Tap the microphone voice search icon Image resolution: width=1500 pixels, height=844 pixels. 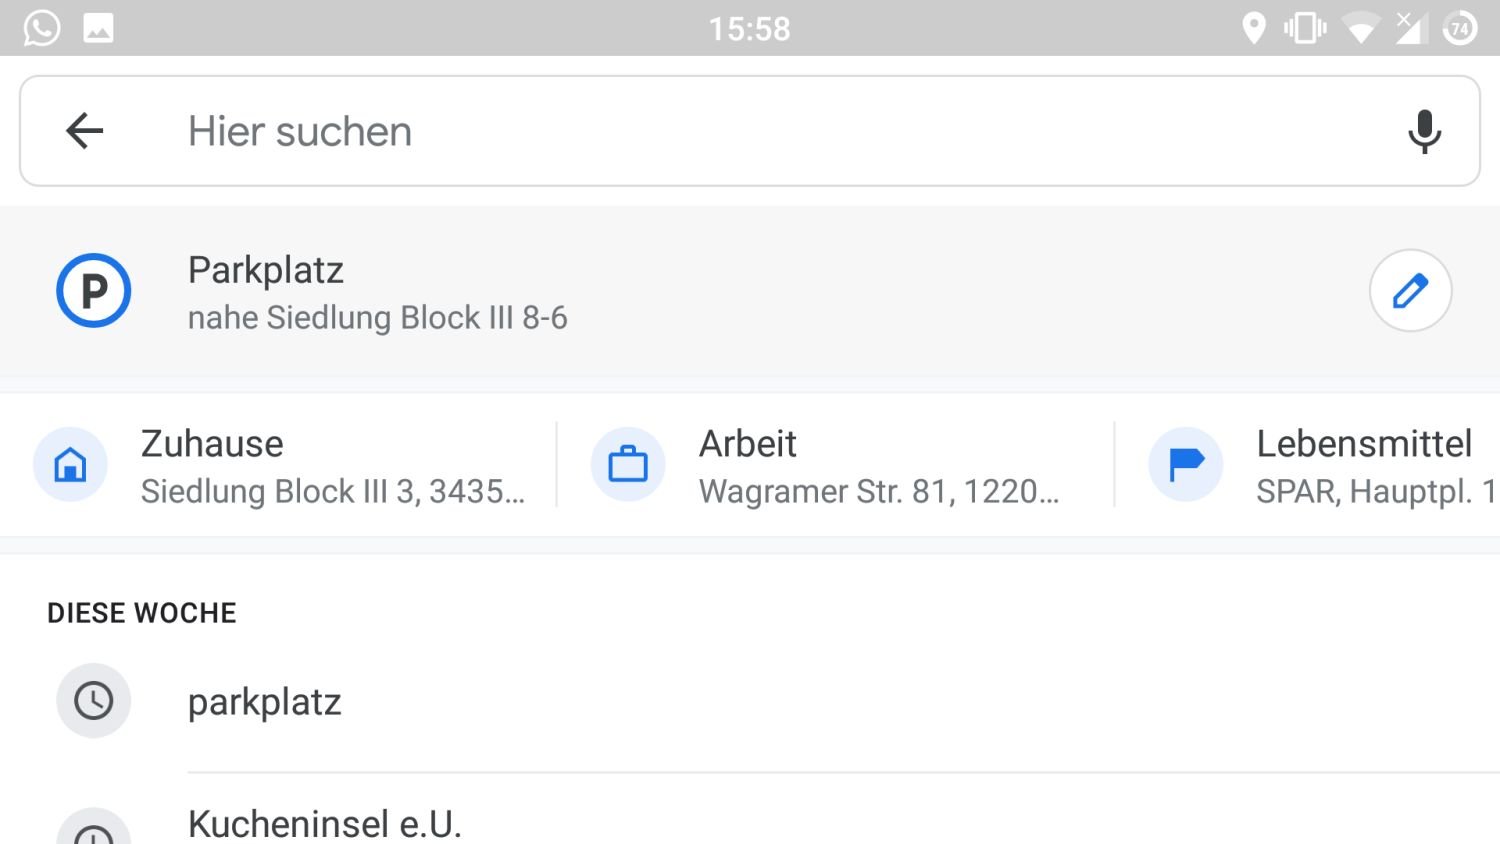pyautogui.click(x=1424, y=131)
